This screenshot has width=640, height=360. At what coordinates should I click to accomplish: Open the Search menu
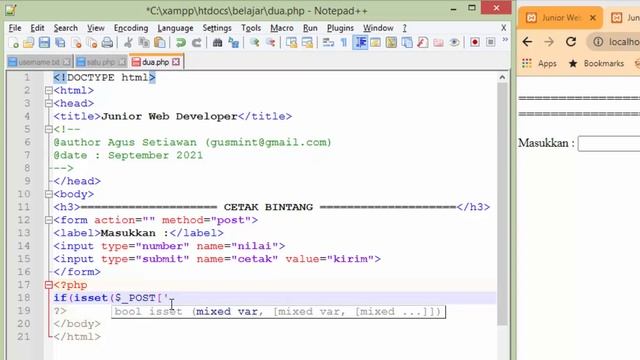point(65,28)
